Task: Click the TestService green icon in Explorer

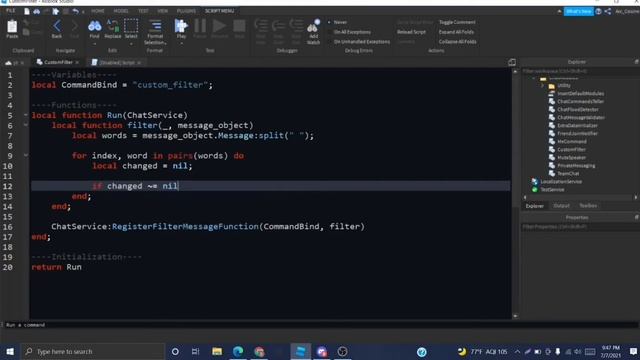Action: (x=535, y=189)
